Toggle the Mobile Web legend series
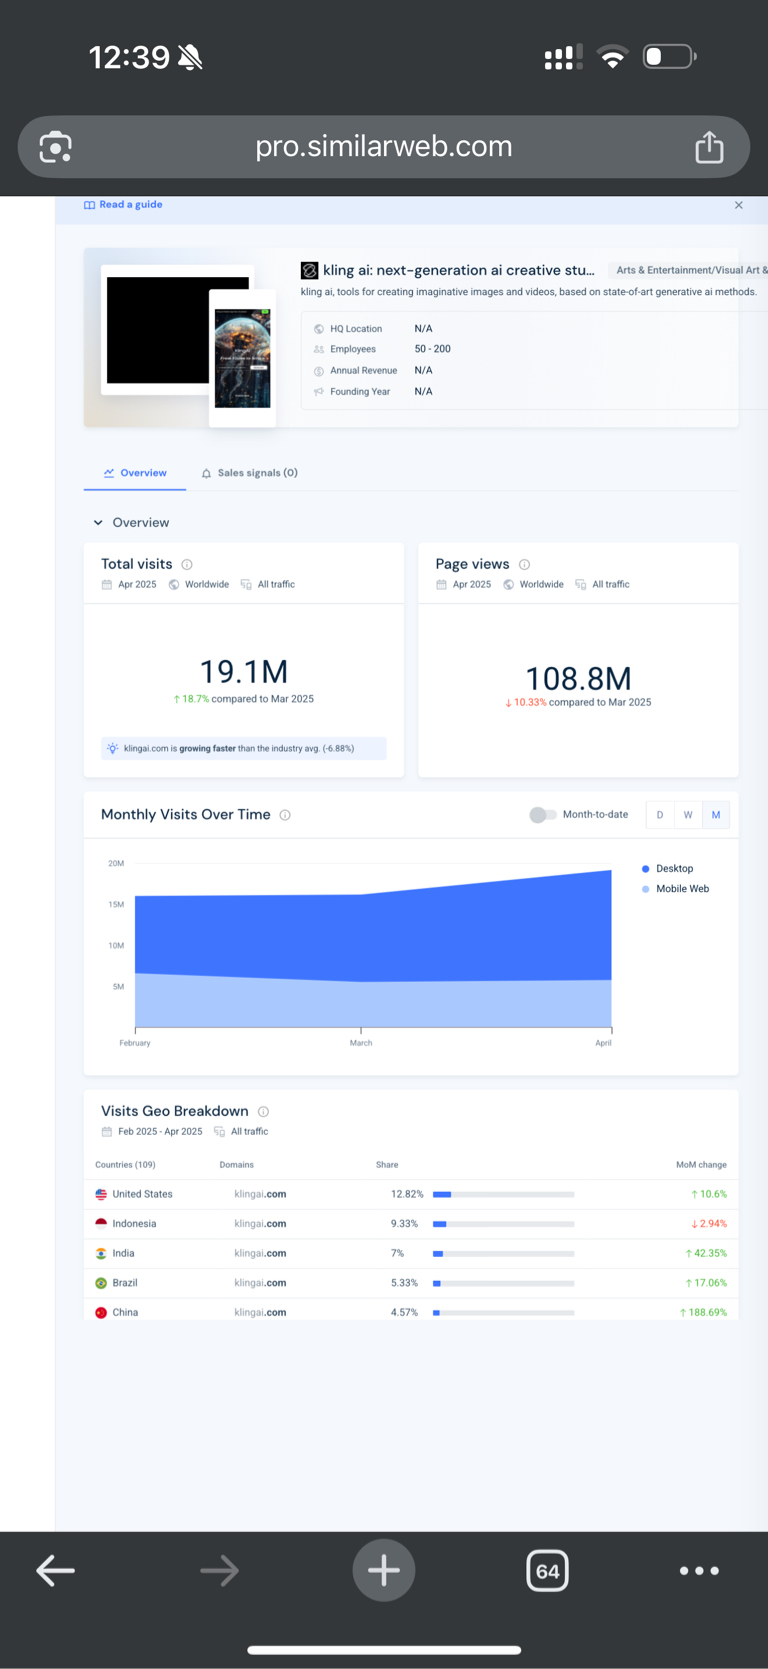 click(676, 889)
